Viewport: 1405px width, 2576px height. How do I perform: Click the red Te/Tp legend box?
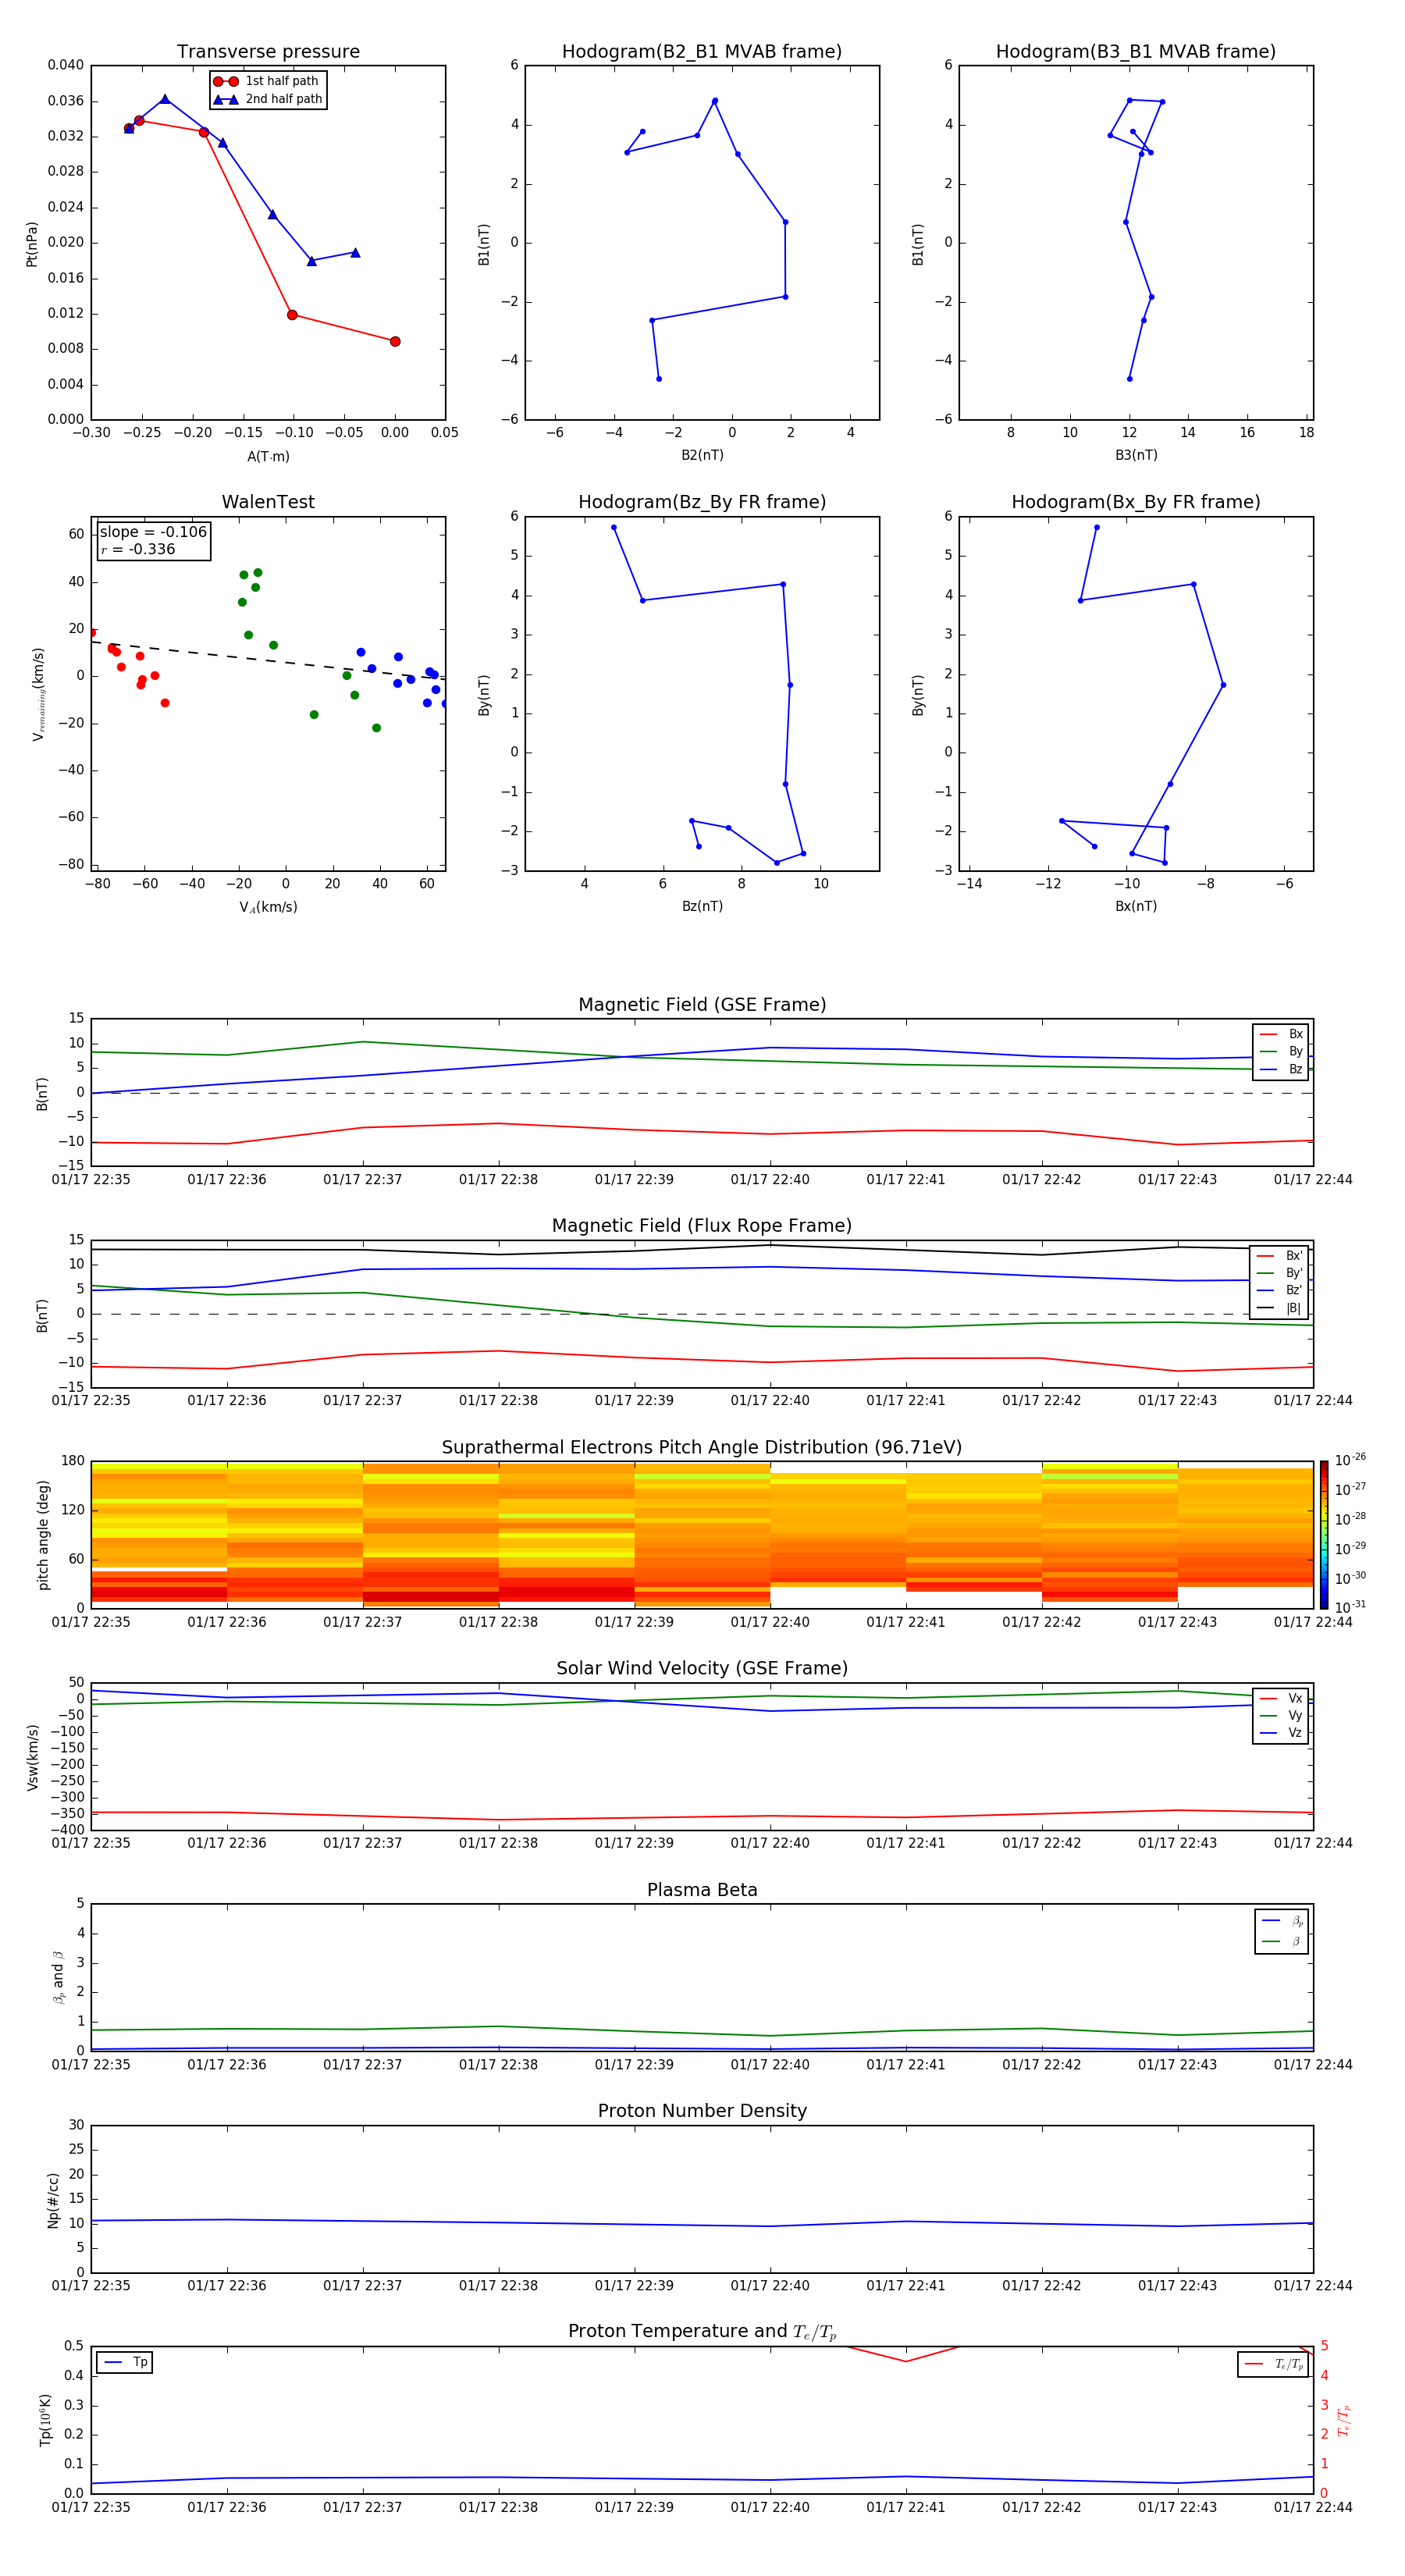(x=1273, y=2365)
